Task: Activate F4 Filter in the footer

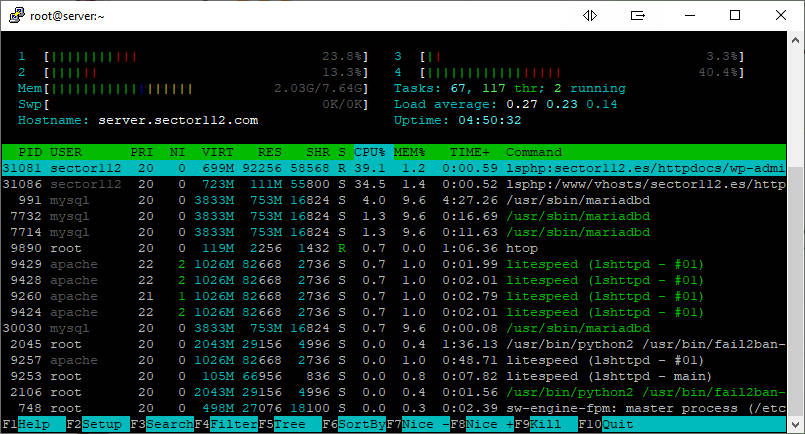Action: click(x=226, y=424)
